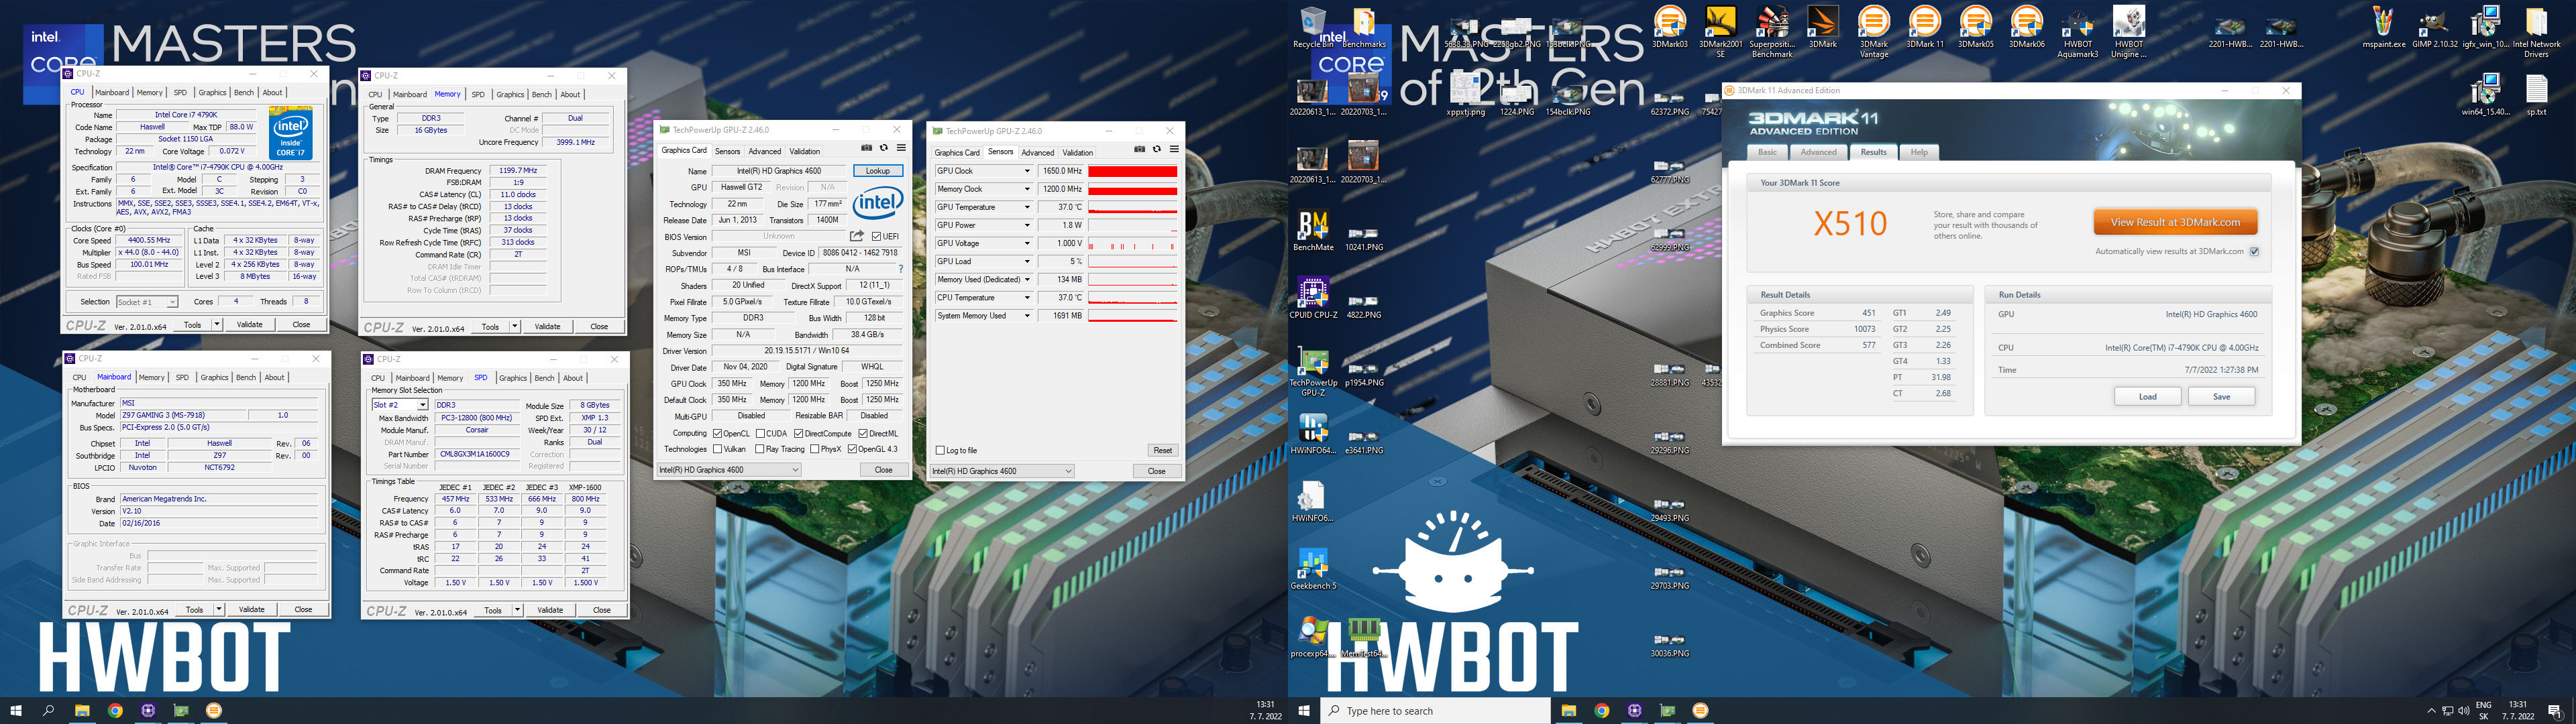The height and width of the screenshot is (724, 2576).
Task: Open the 3DMark05 desktop shortcut
Action: click(x=1975, y=28)
